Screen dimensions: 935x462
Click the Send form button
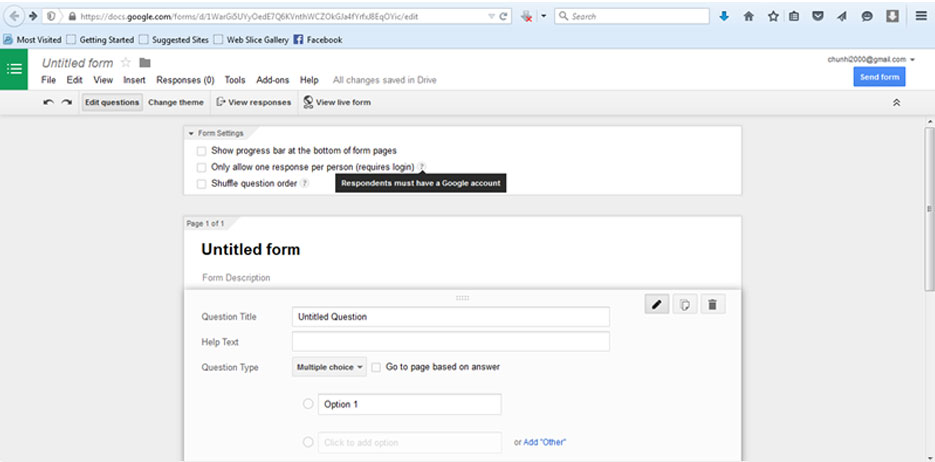coord(879,77)
